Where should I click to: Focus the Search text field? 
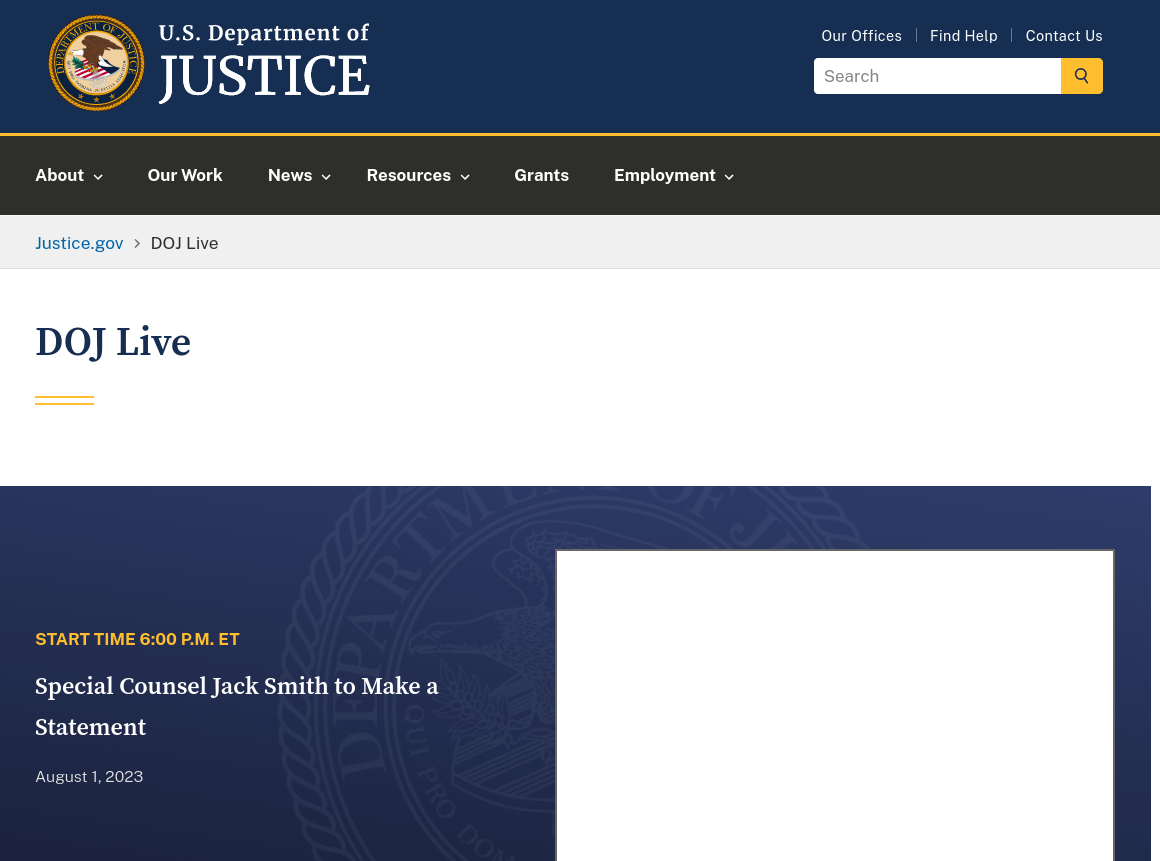(x=936, y=76)
